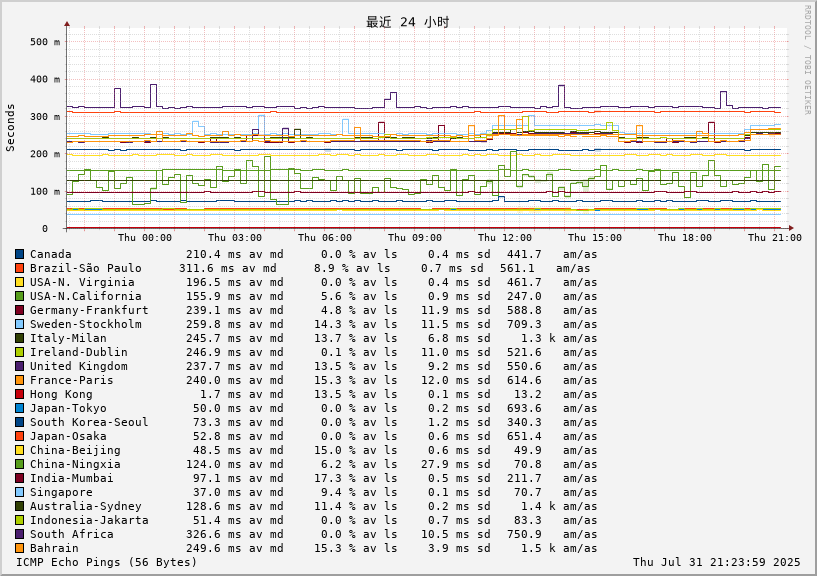817x576 pixels.
Task: Click the Singapore legend color box
Action: click(x=20, y=493)
